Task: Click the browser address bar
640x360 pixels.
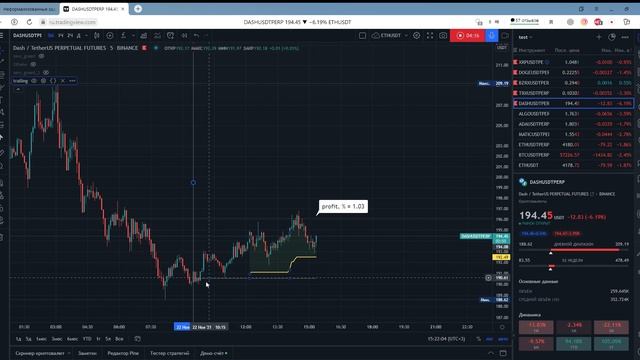Action: 73,22
